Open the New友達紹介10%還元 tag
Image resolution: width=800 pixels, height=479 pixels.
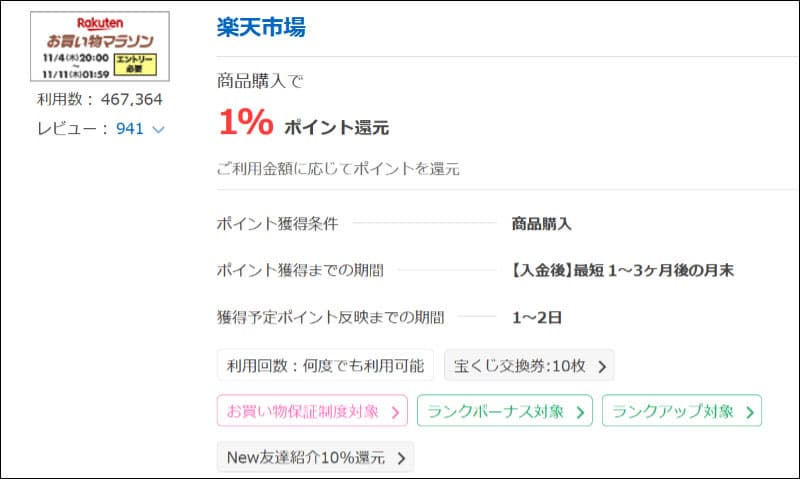(x=315, y=457)
